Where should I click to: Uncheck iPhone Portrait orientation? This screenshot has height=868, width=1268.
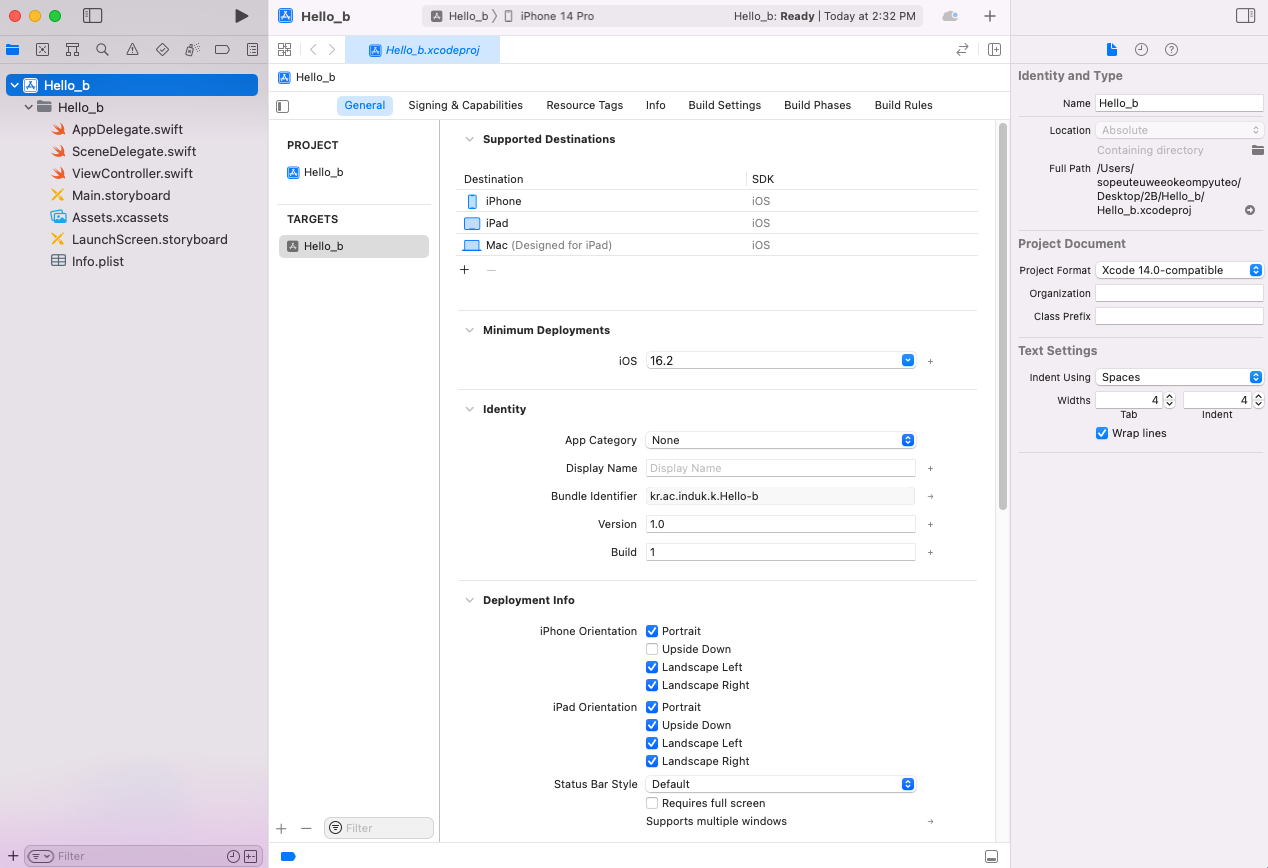coord(652,631)
